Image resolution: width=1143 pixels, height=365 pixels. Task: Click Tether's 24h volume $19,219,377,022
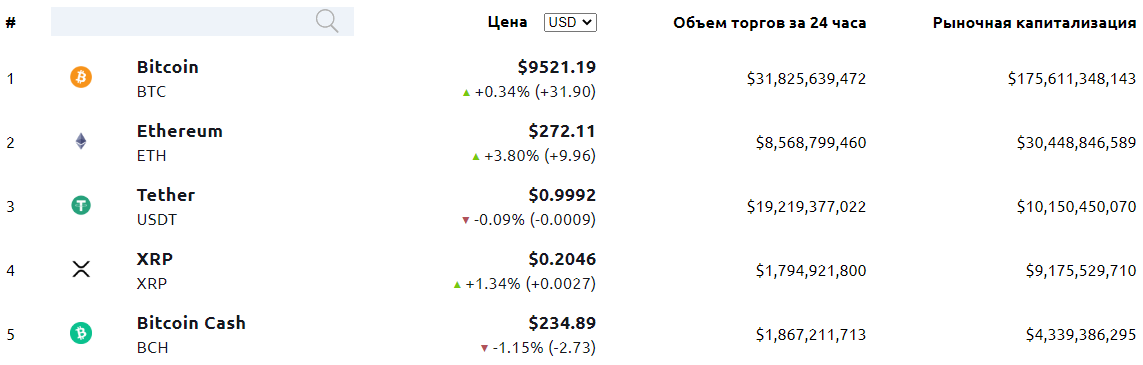pyautogui.click(x=806, y=207)
